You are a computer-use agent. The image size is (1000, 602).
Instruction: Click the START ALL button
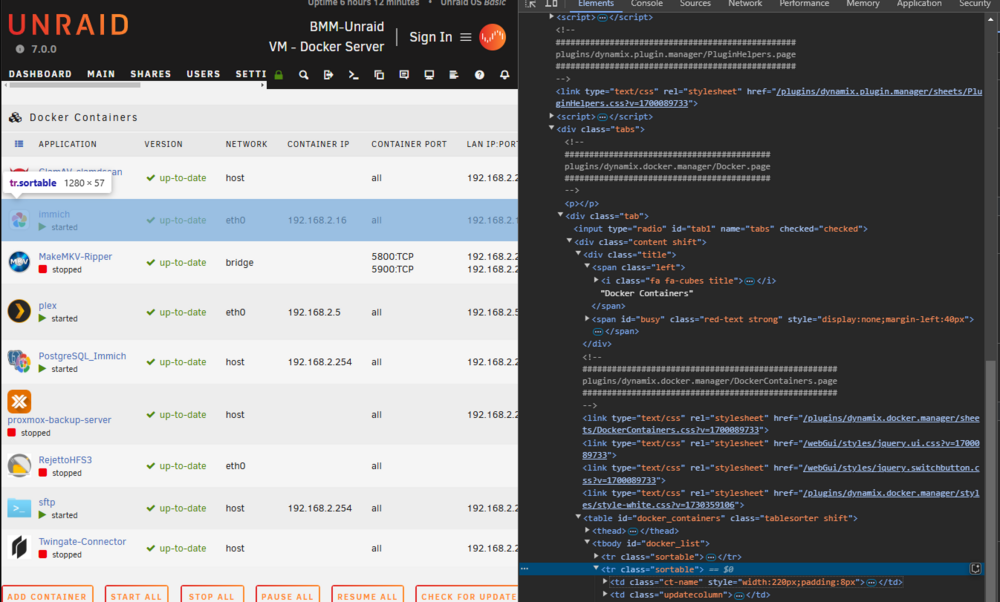136,596
